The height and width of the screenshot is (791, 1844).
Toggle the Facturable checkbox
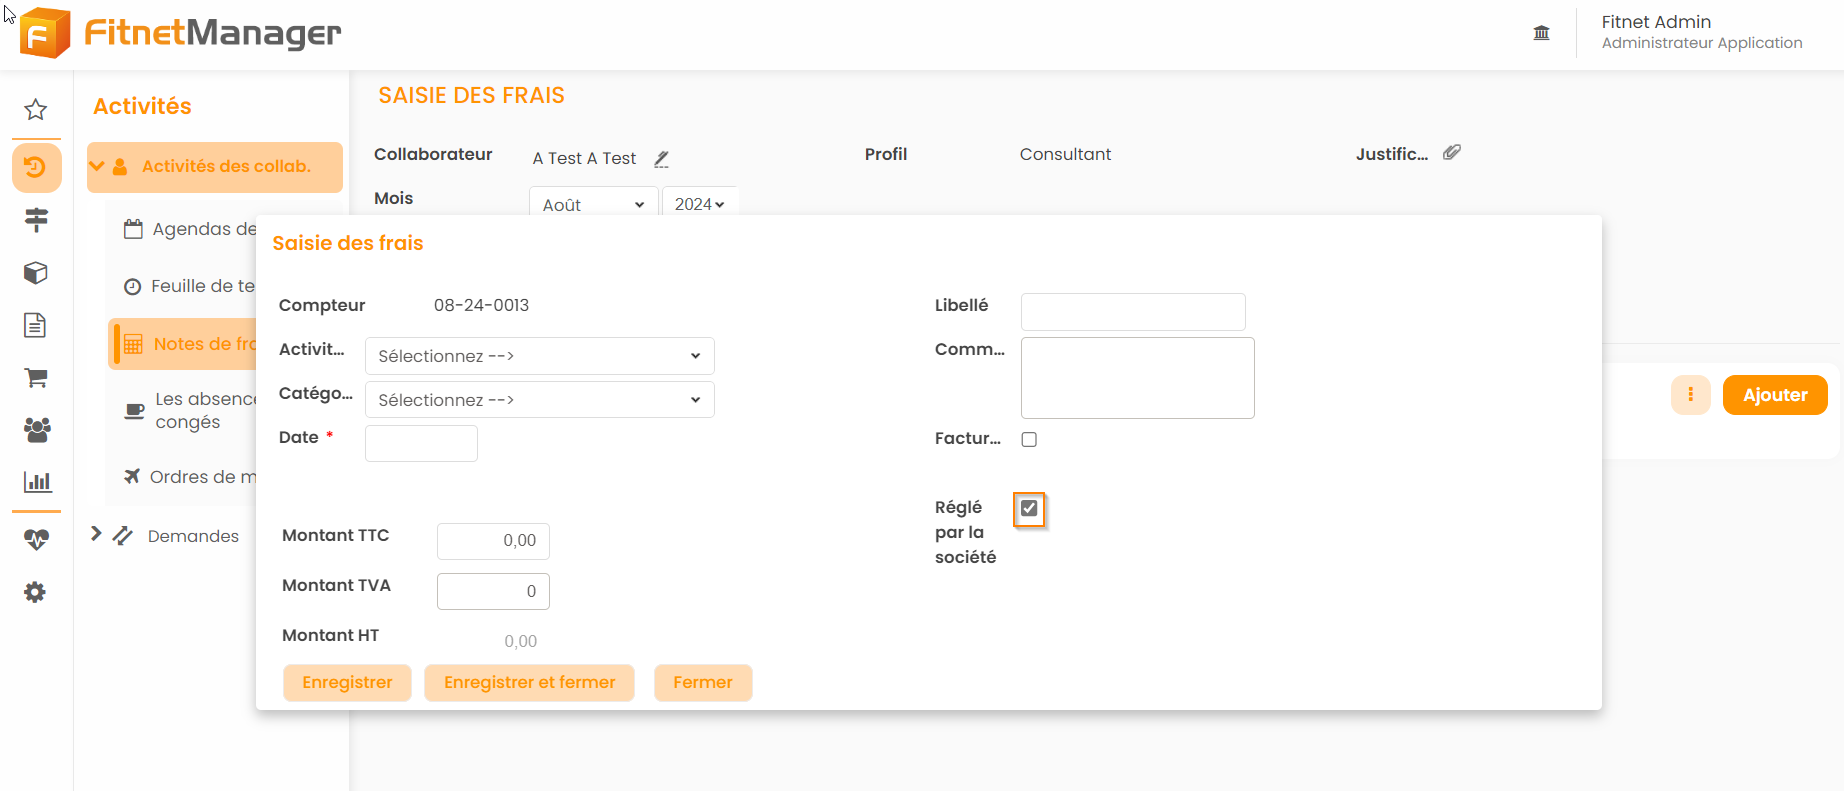click(x=1029, y=440)
